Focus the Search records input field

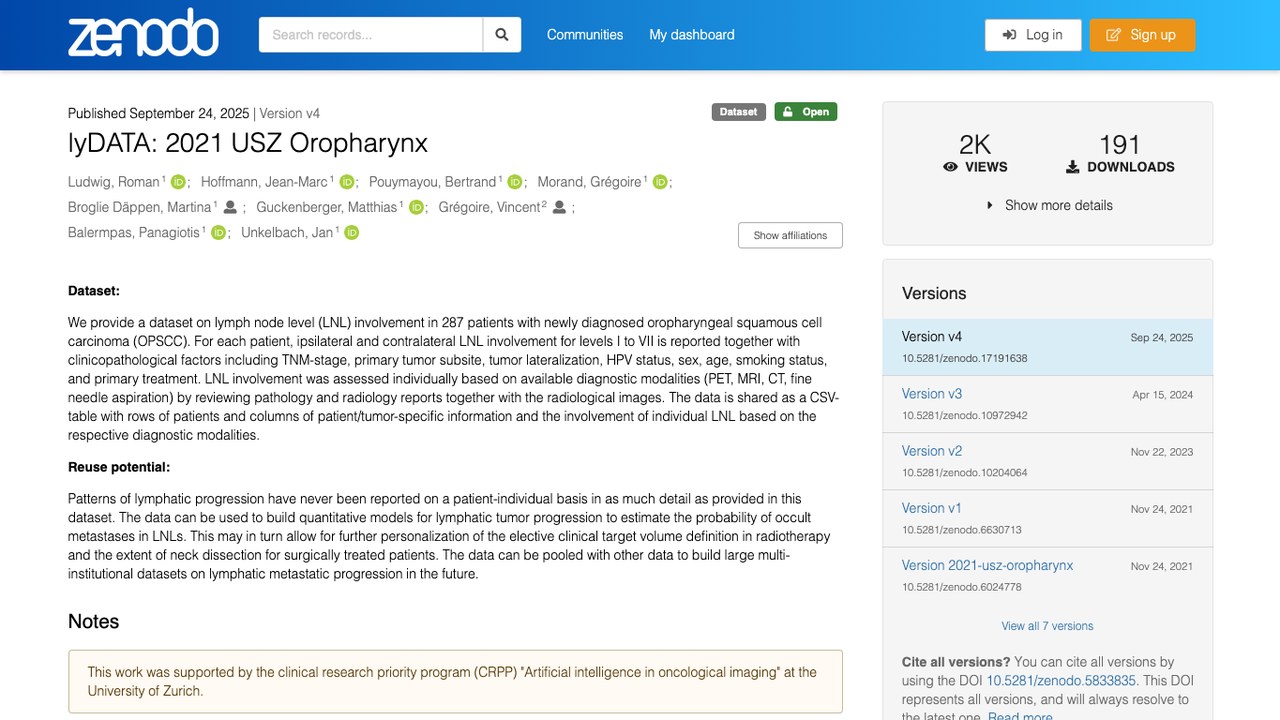coord(371,35)
